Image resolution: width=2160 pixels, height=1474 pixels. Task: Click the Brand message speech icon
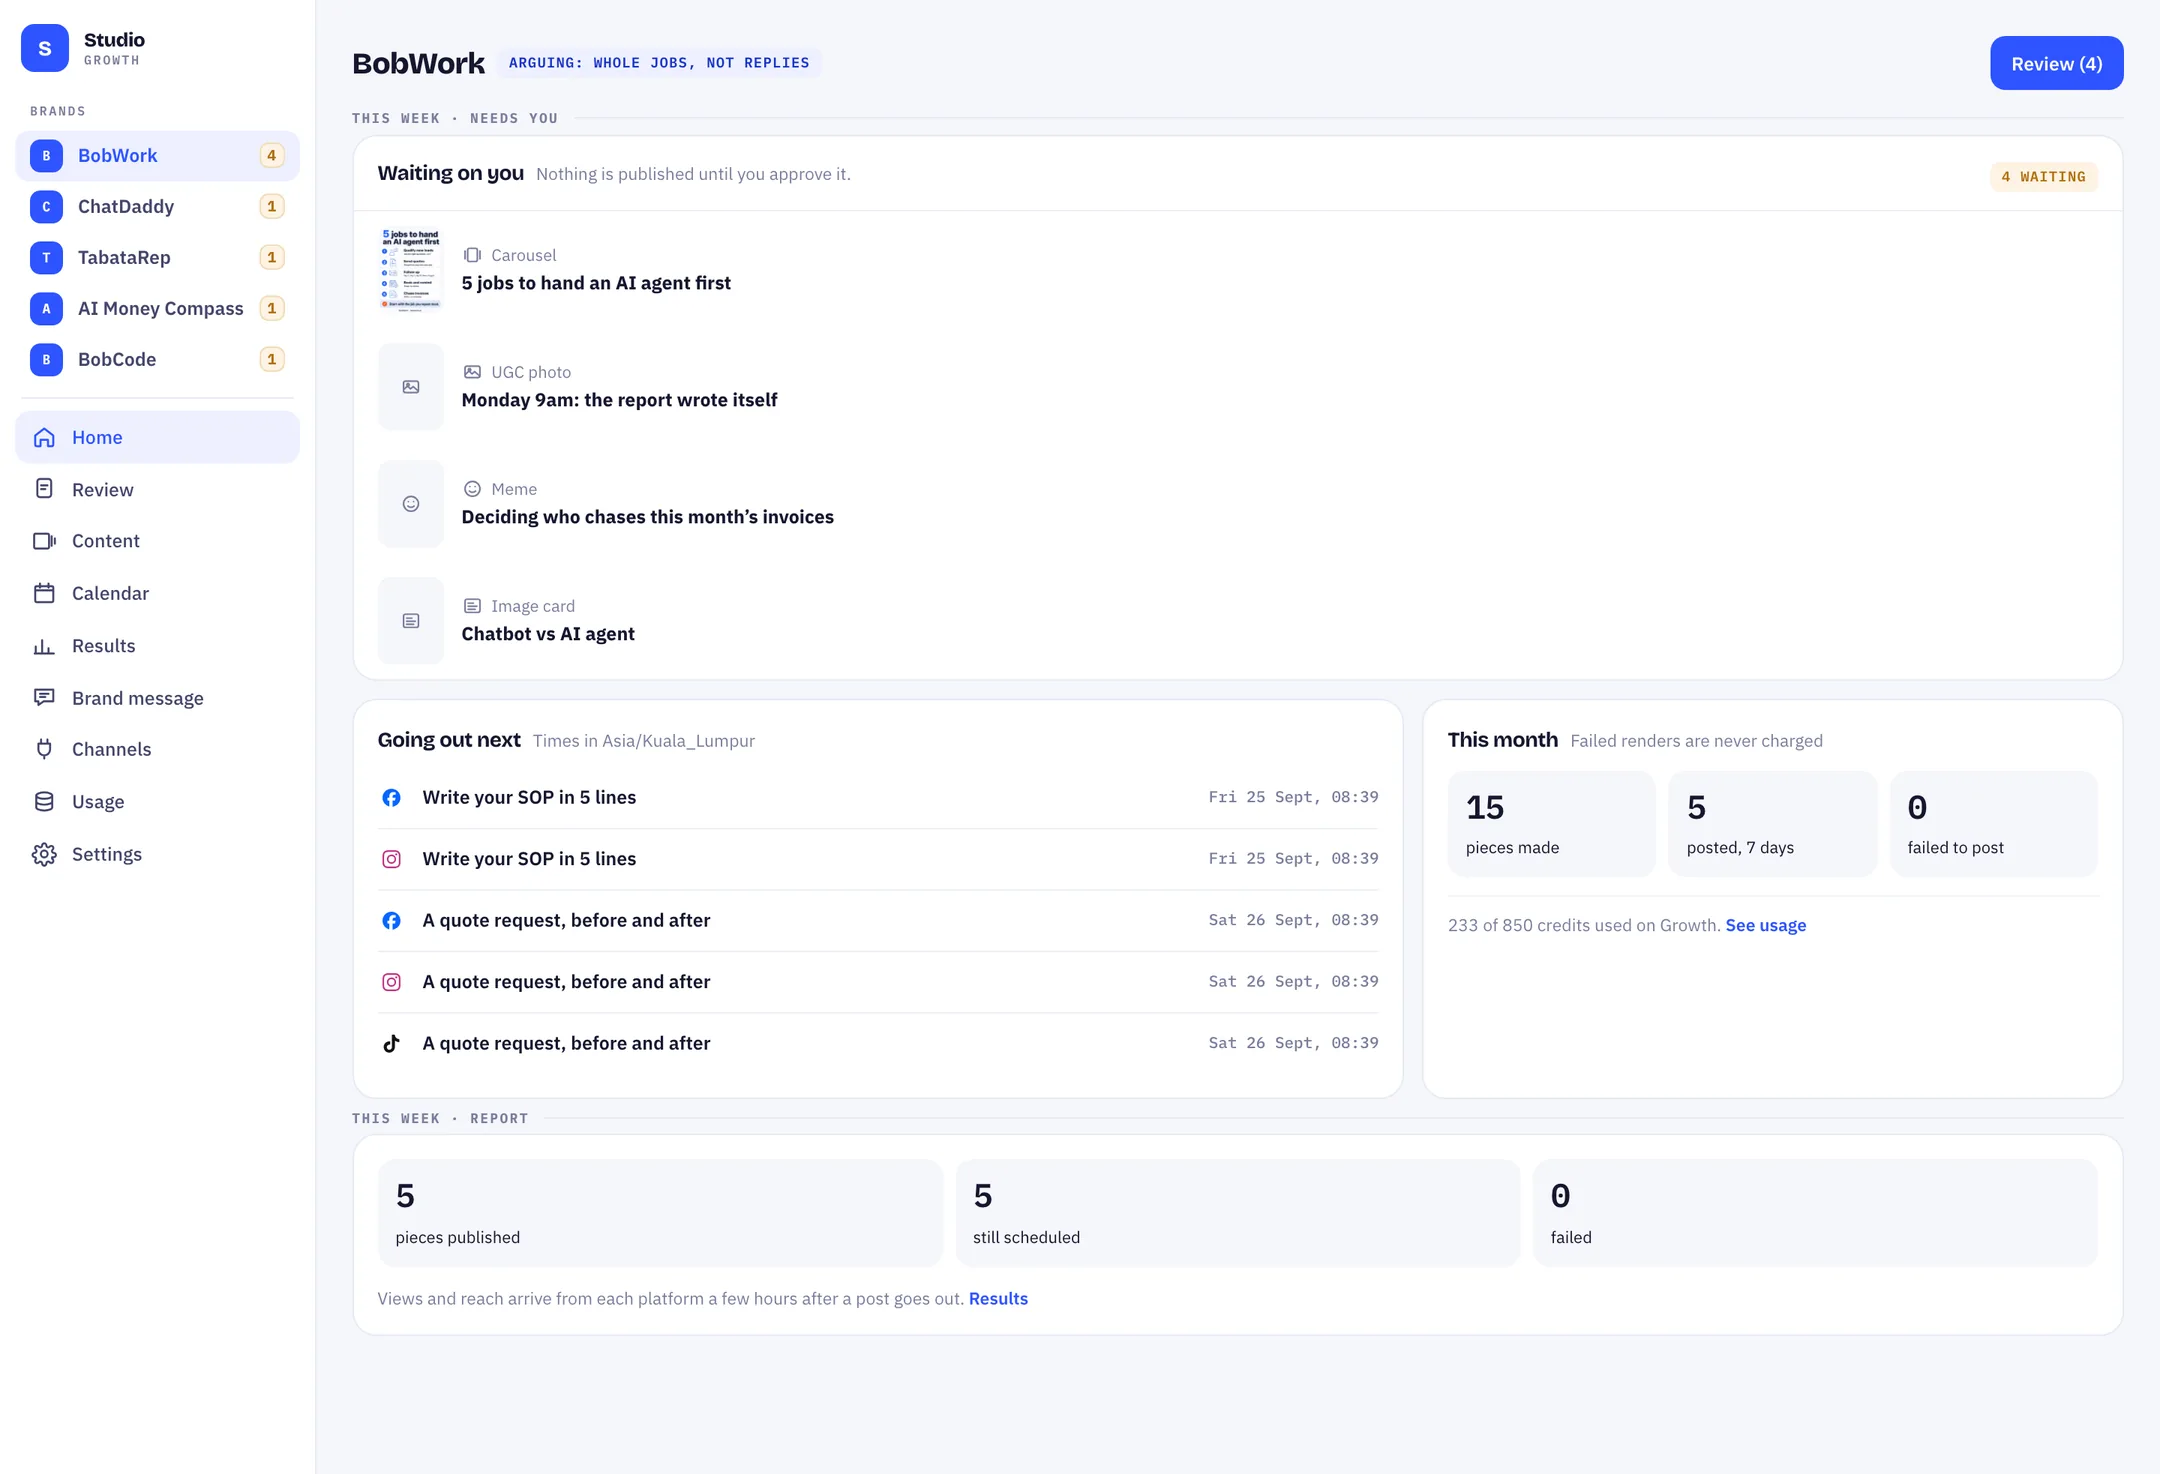click(44, 698)
